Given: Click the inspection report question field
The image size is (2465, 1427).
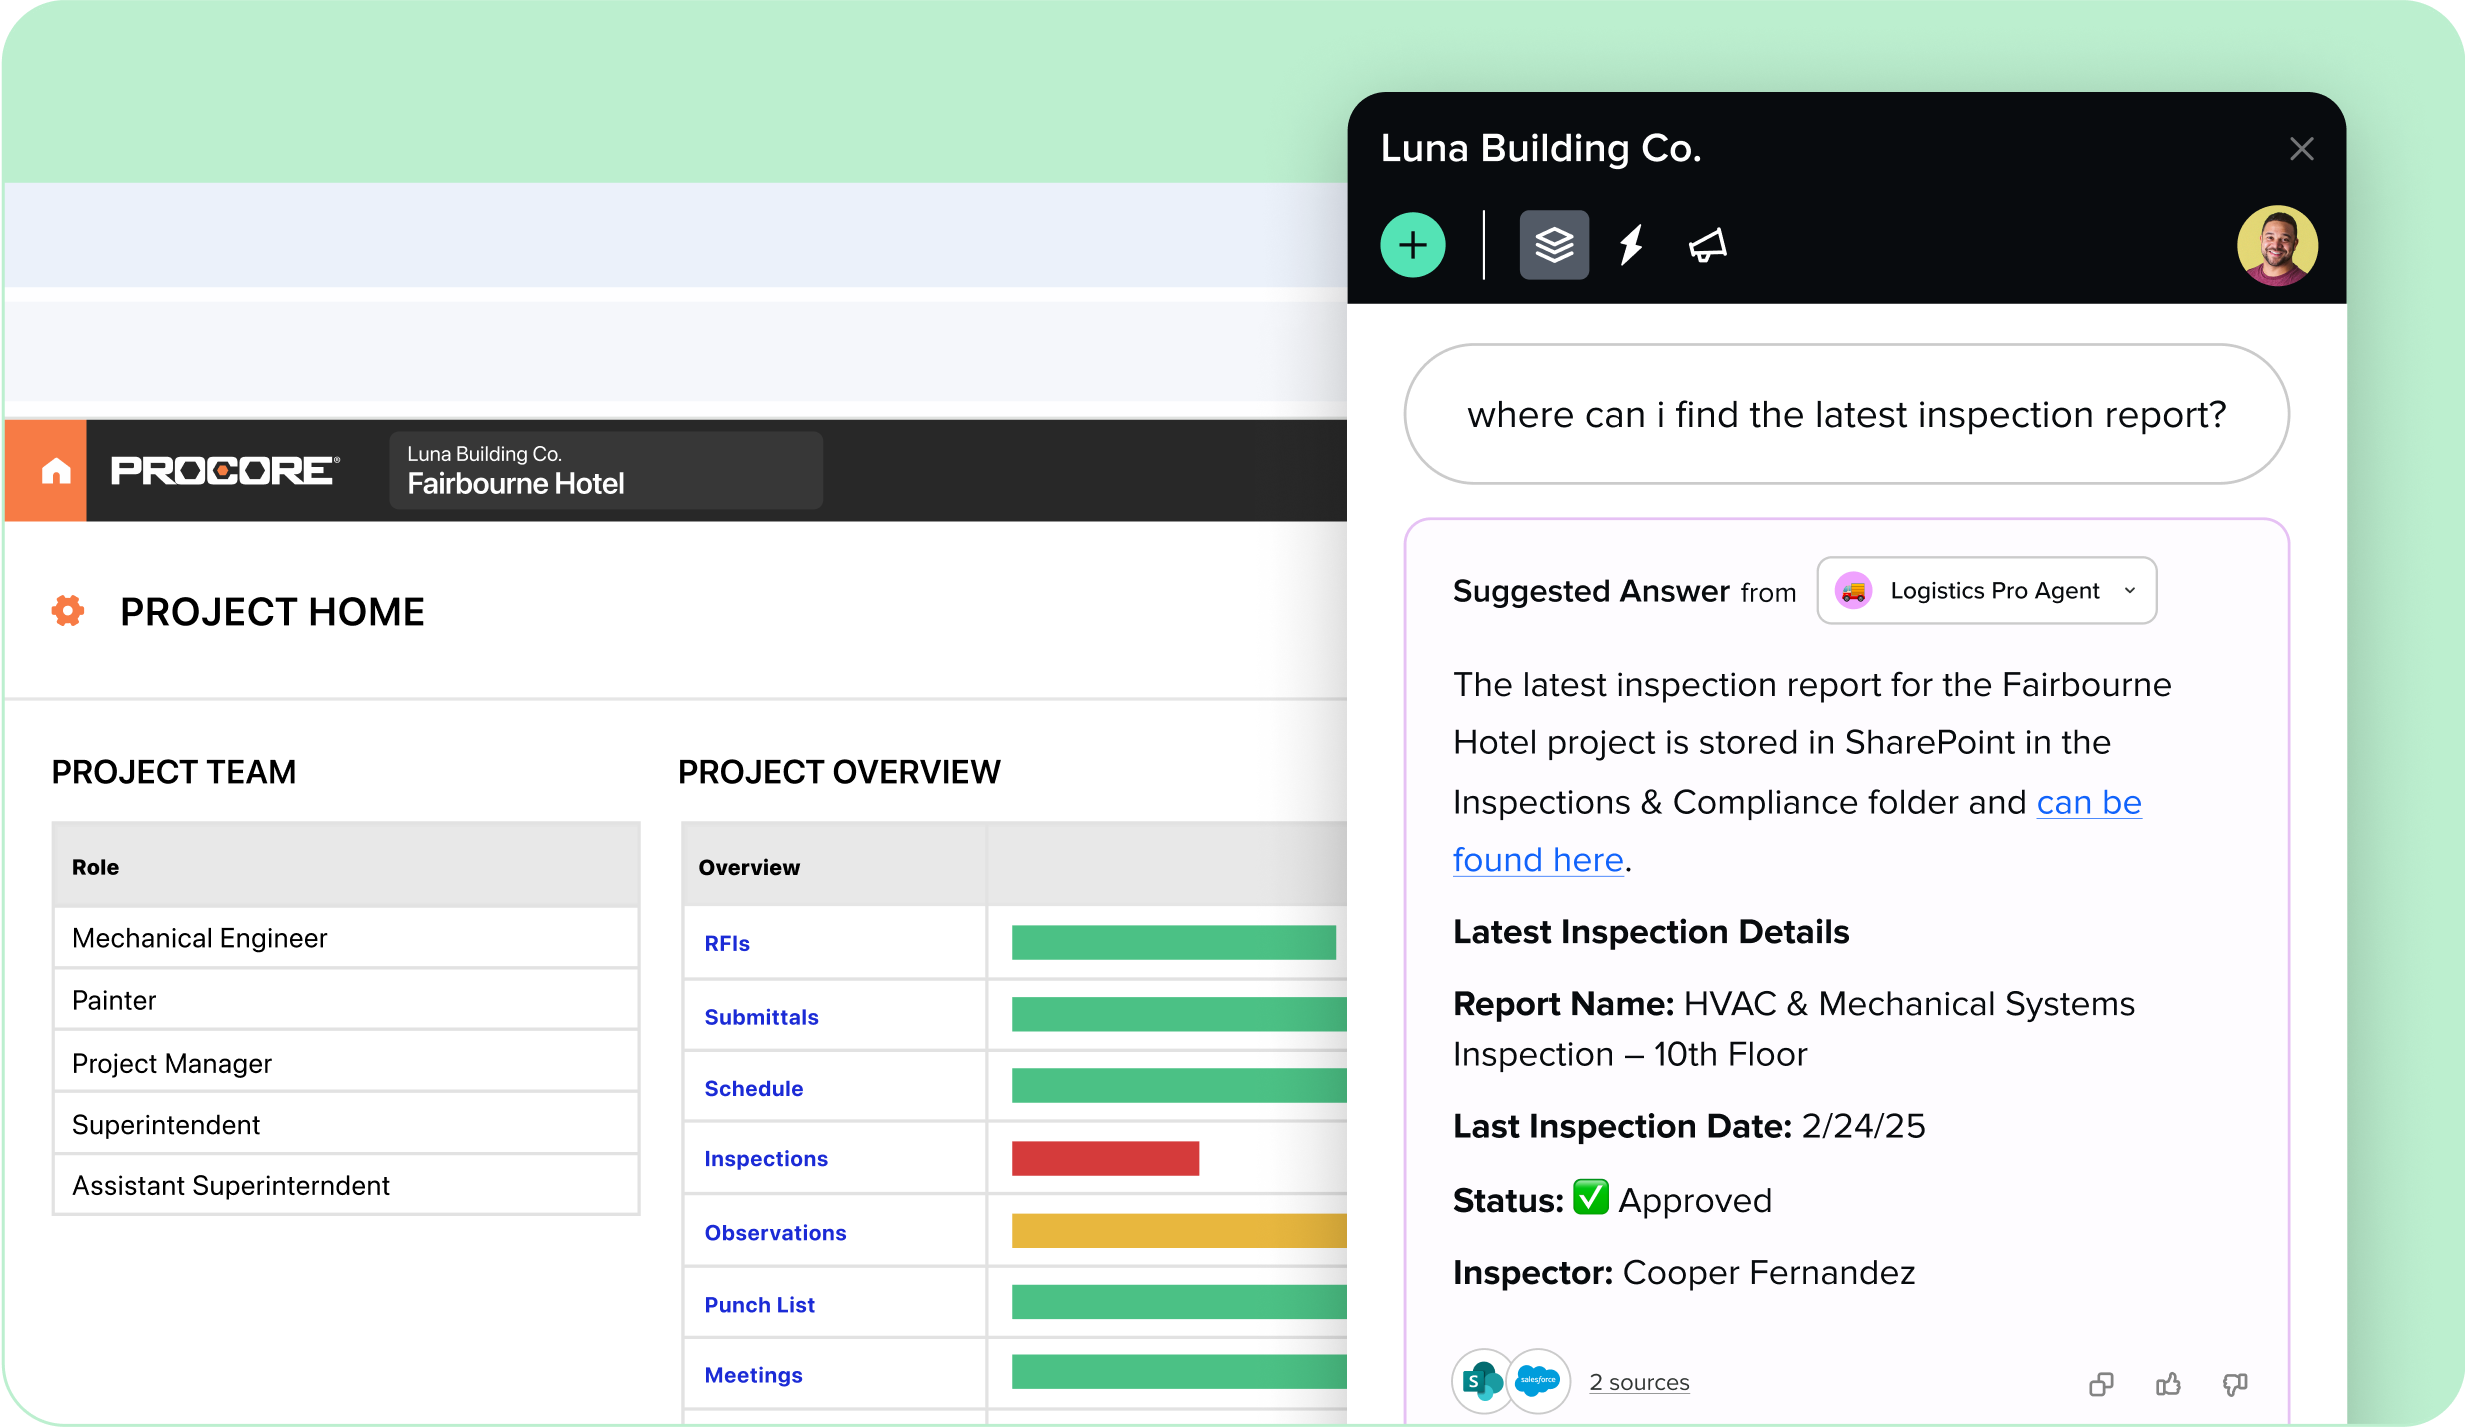Looking at the screenshot, I should 1846,414.
